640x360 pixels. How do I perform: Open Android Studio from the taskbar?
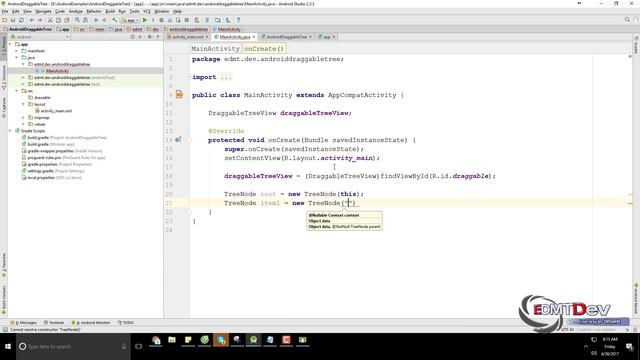253,340
